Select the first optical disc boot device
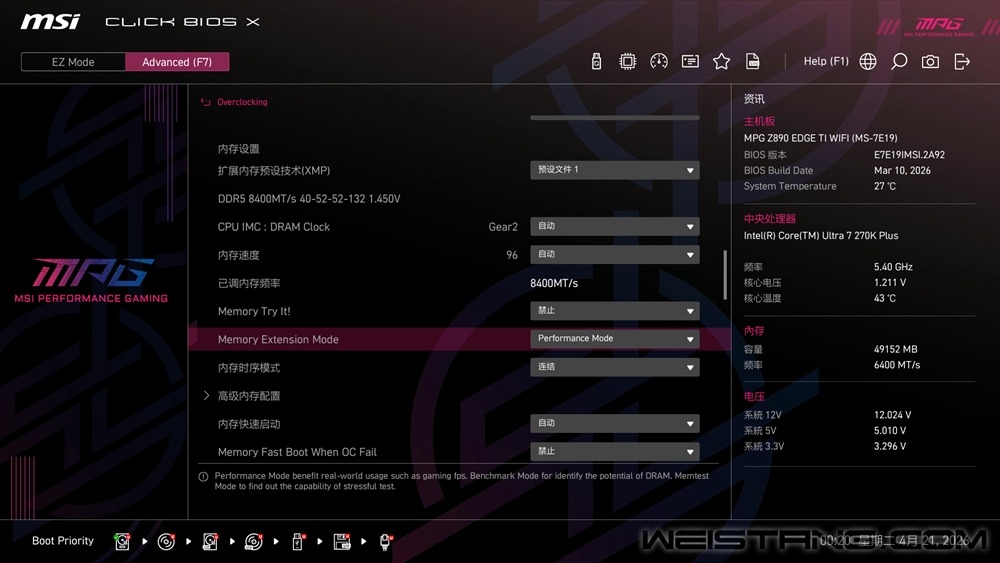 pyautogui.click(x=166, y=541)
